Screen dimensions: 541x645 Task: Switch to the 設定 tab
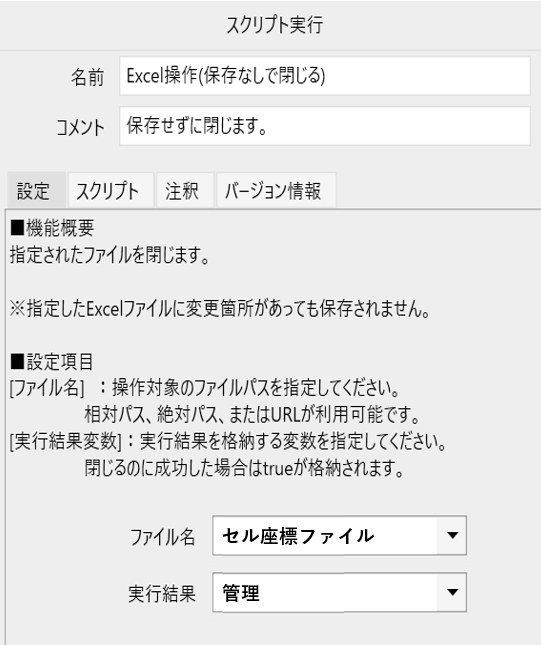(36, 191)
